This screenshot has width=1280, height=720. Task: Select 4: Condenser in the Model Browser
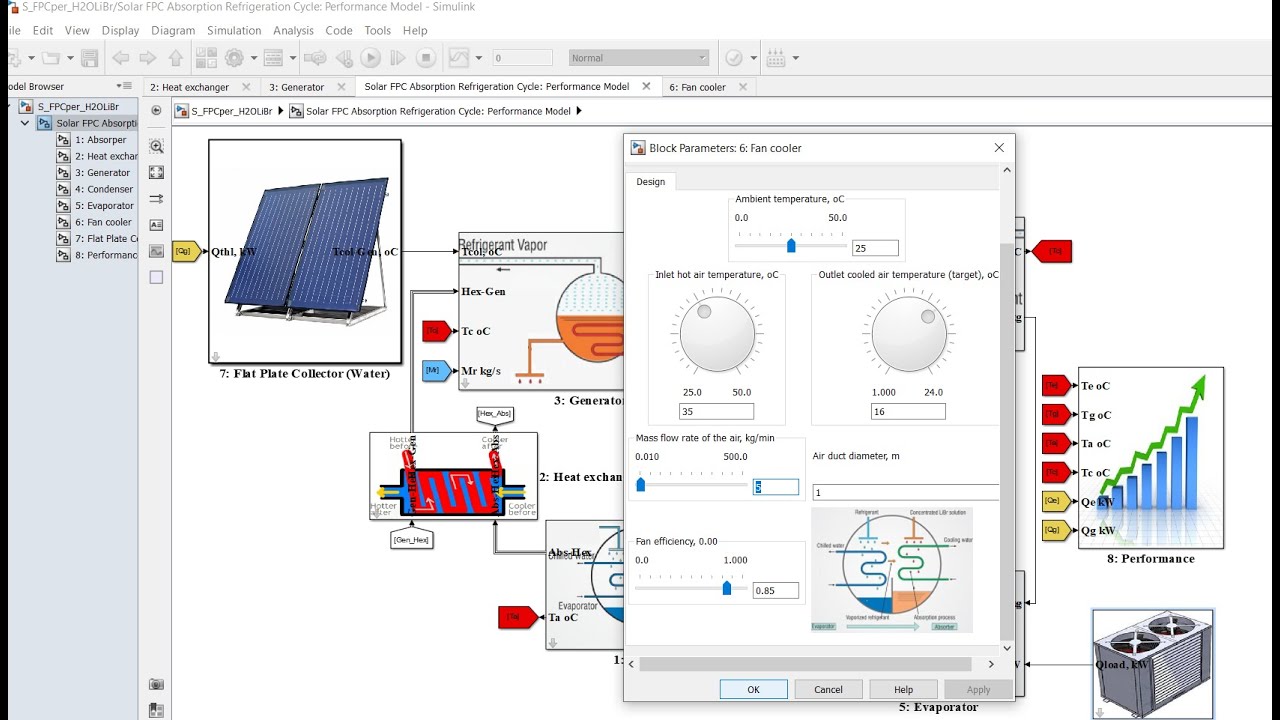104,189
